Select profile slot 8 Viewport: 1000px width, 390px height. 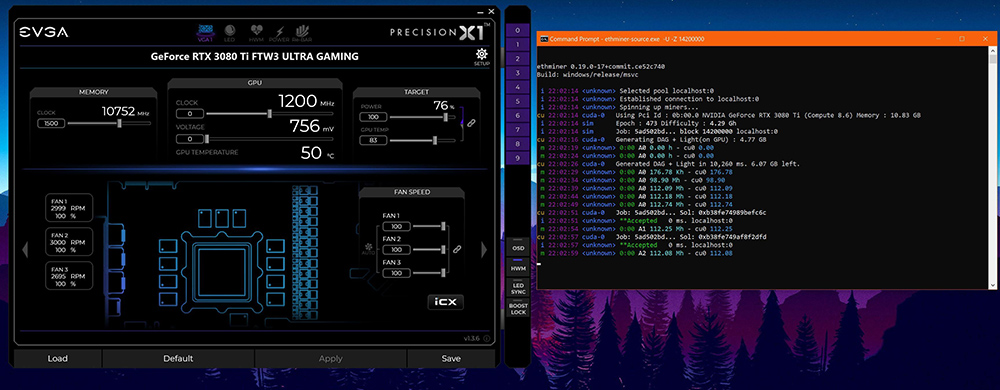point(518,143)
